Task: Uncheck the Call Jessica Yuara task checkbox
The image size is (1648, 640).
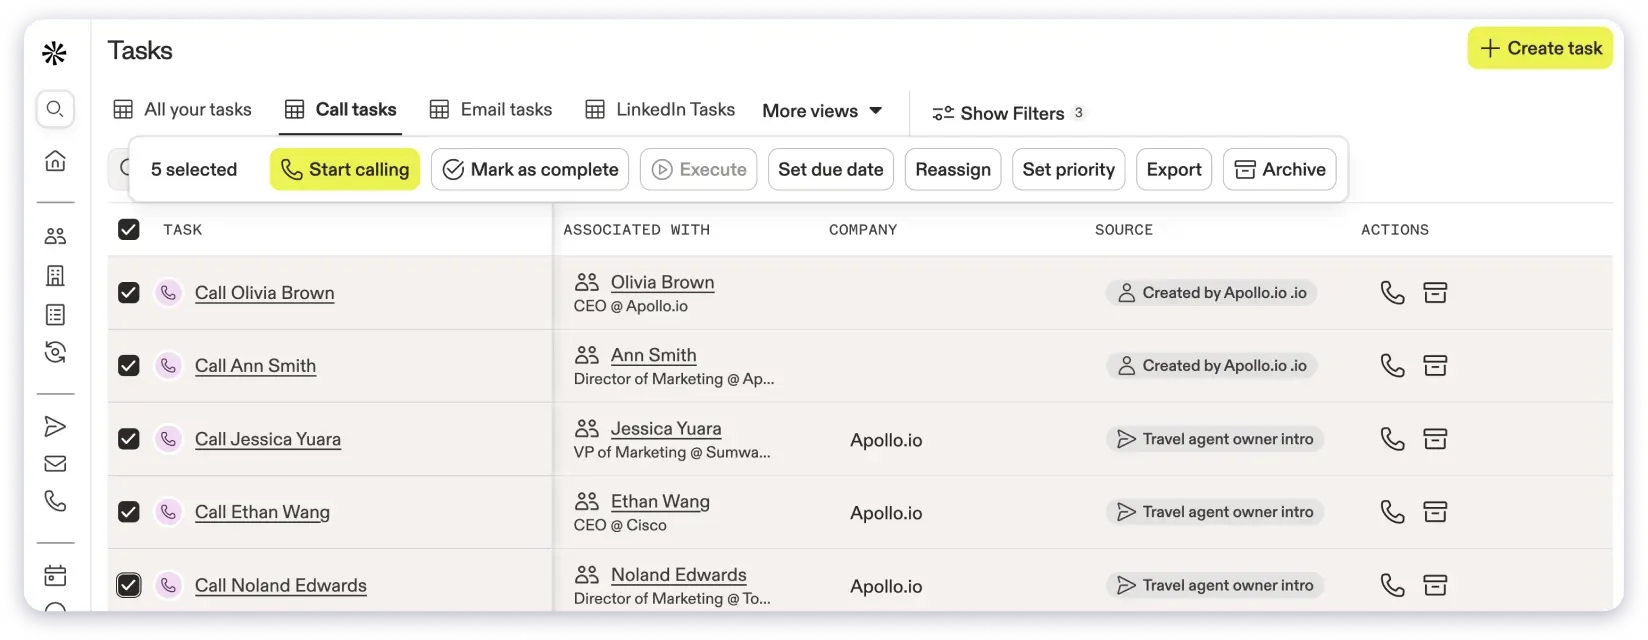Action: 128,439
